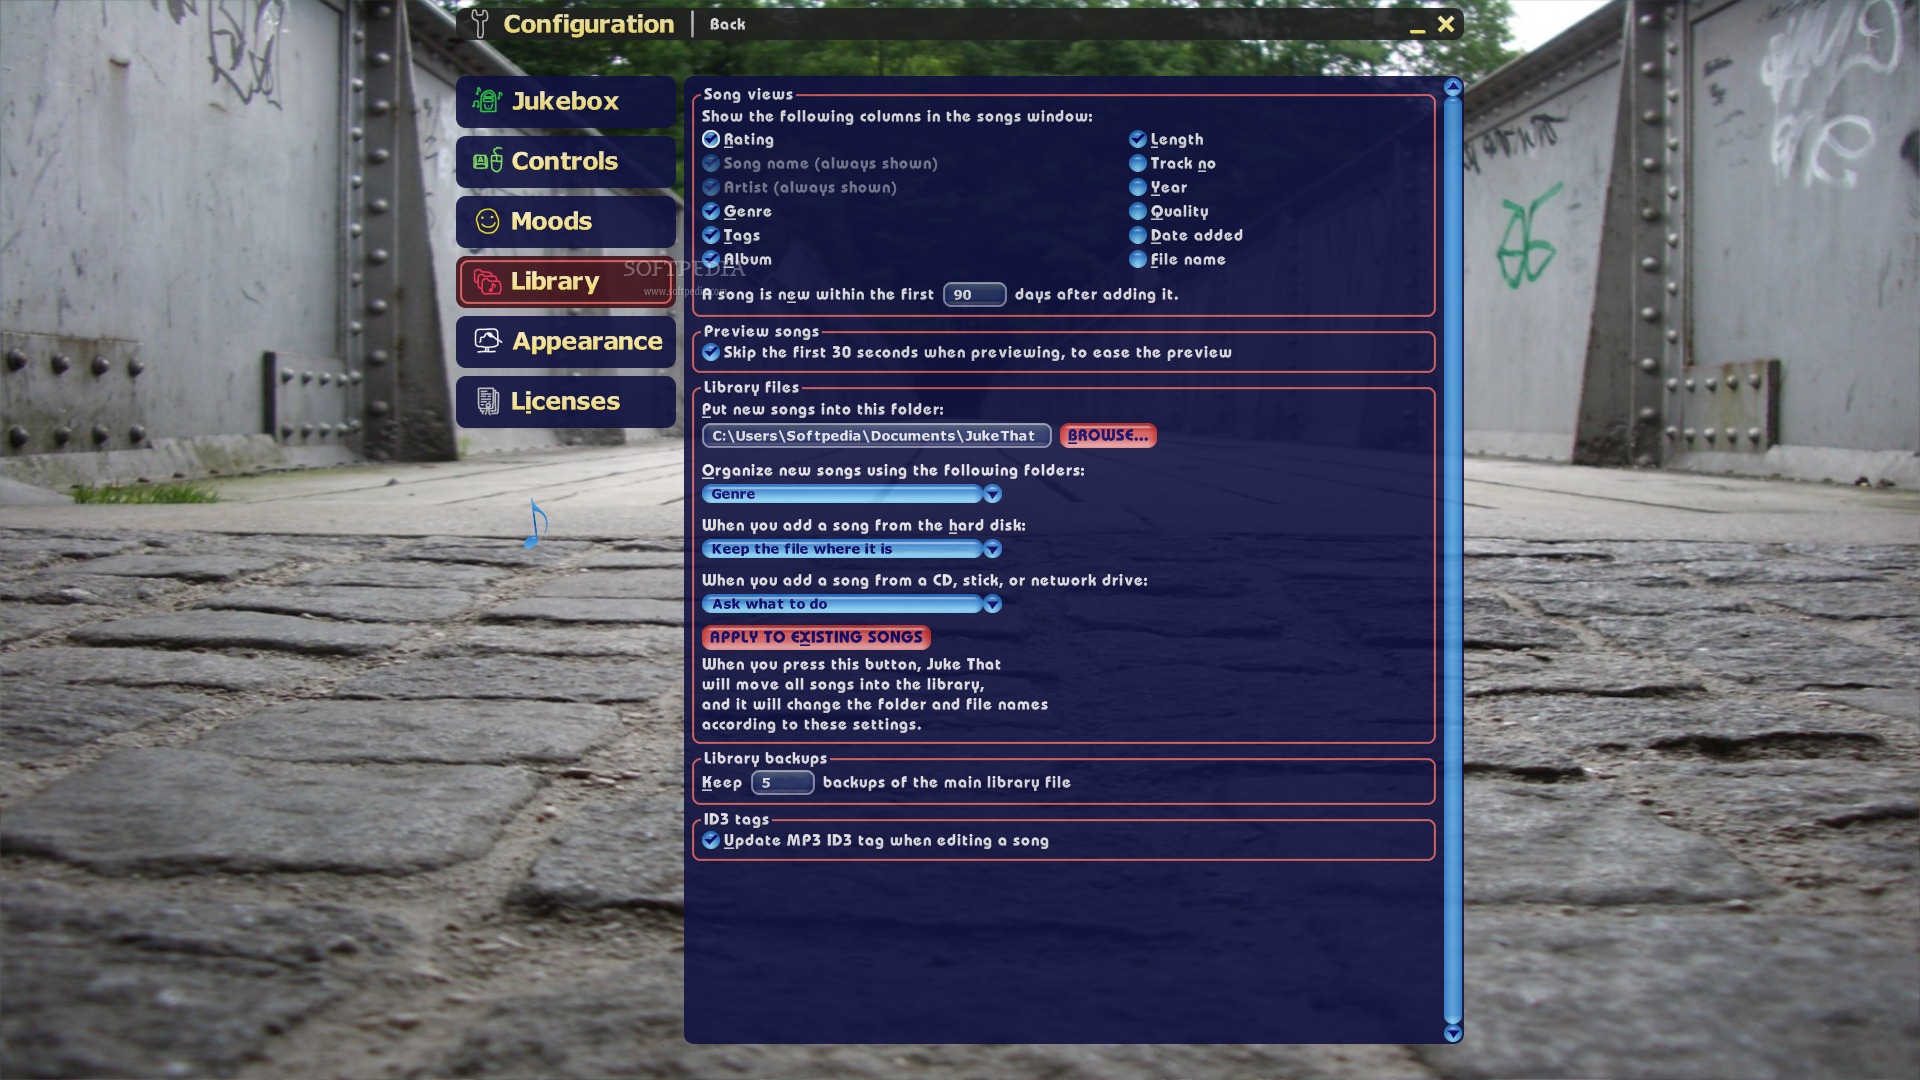Toggle skip first 30 seconds preview option

(711, 352)
